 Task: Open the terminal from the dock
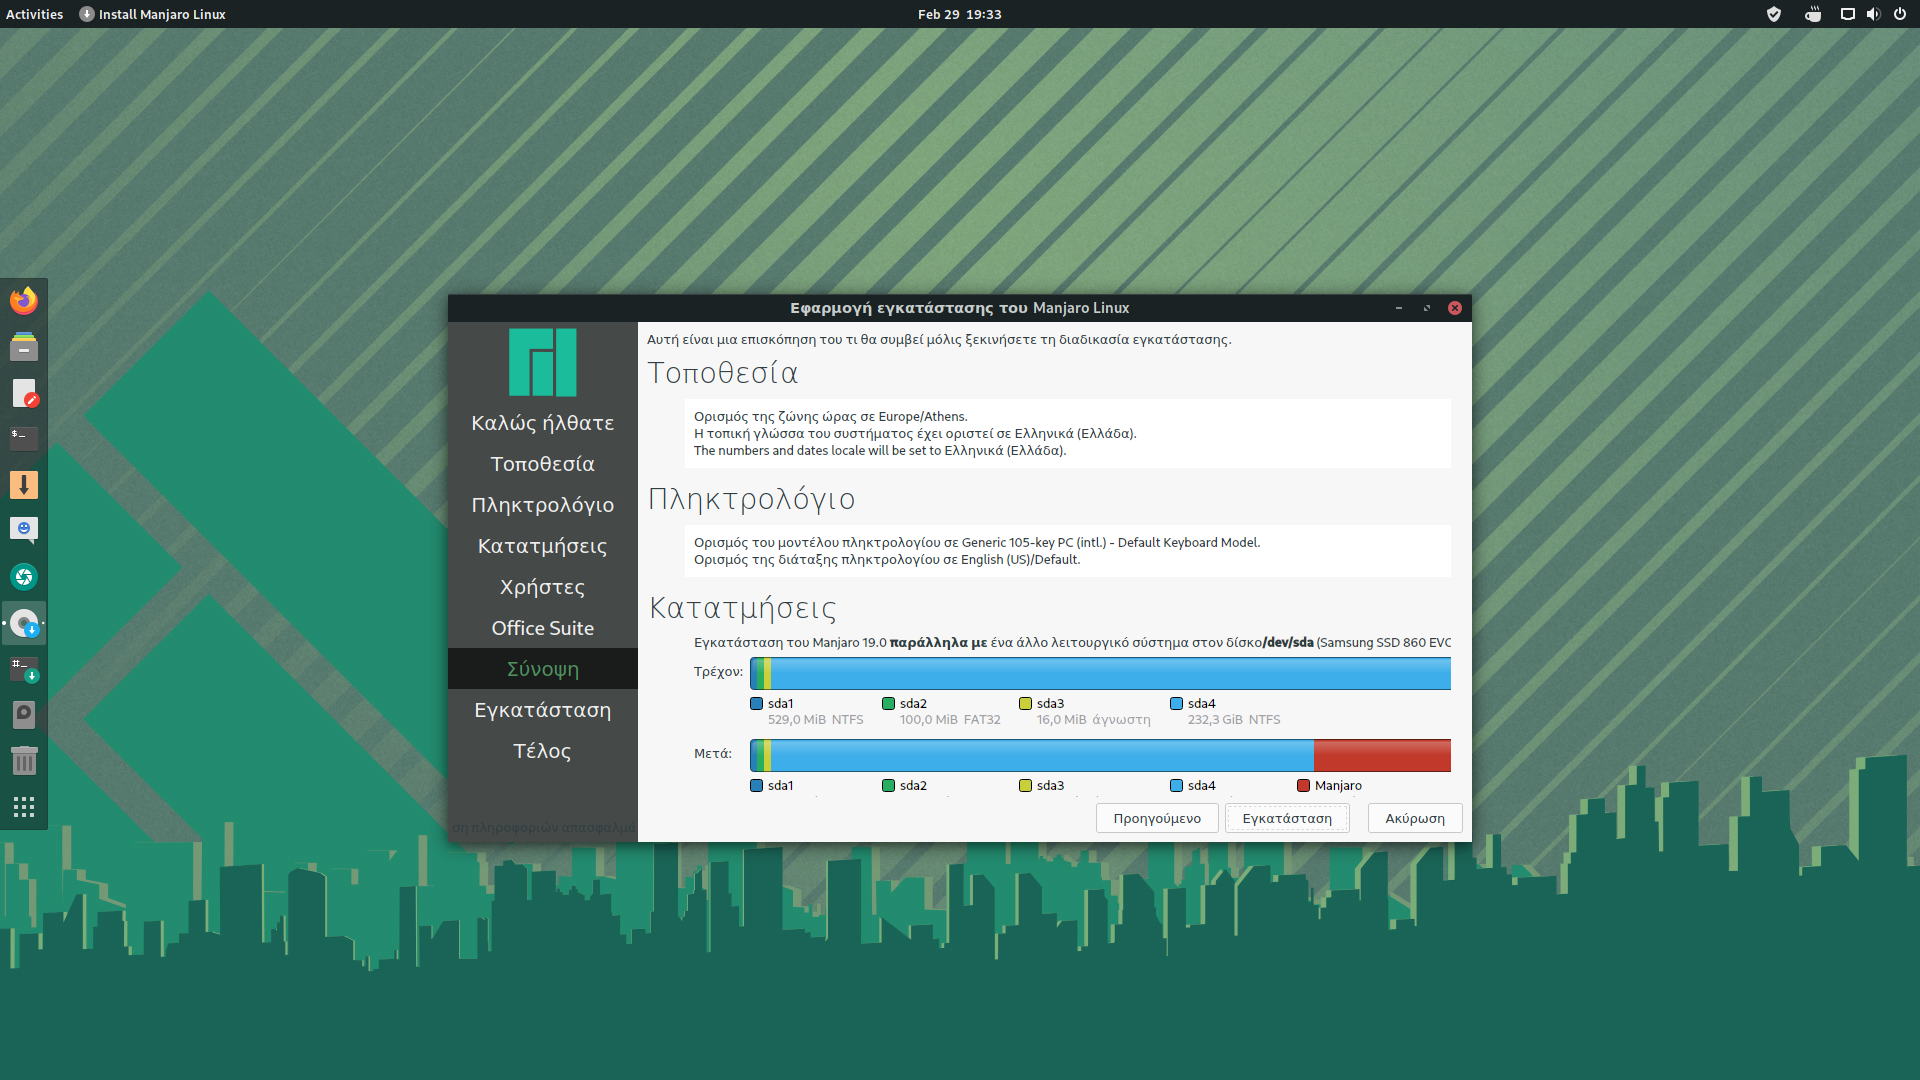point(24,438)
